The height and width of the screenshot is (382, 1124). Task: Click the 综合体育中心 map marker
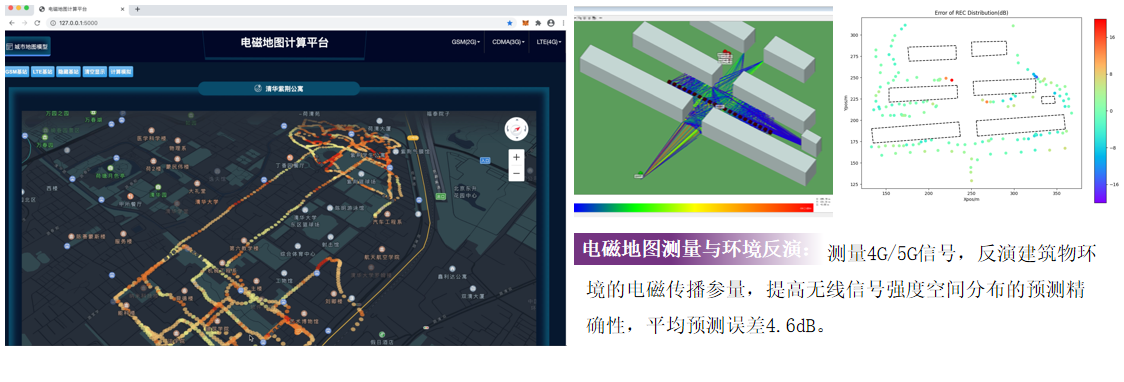point(297,247)
